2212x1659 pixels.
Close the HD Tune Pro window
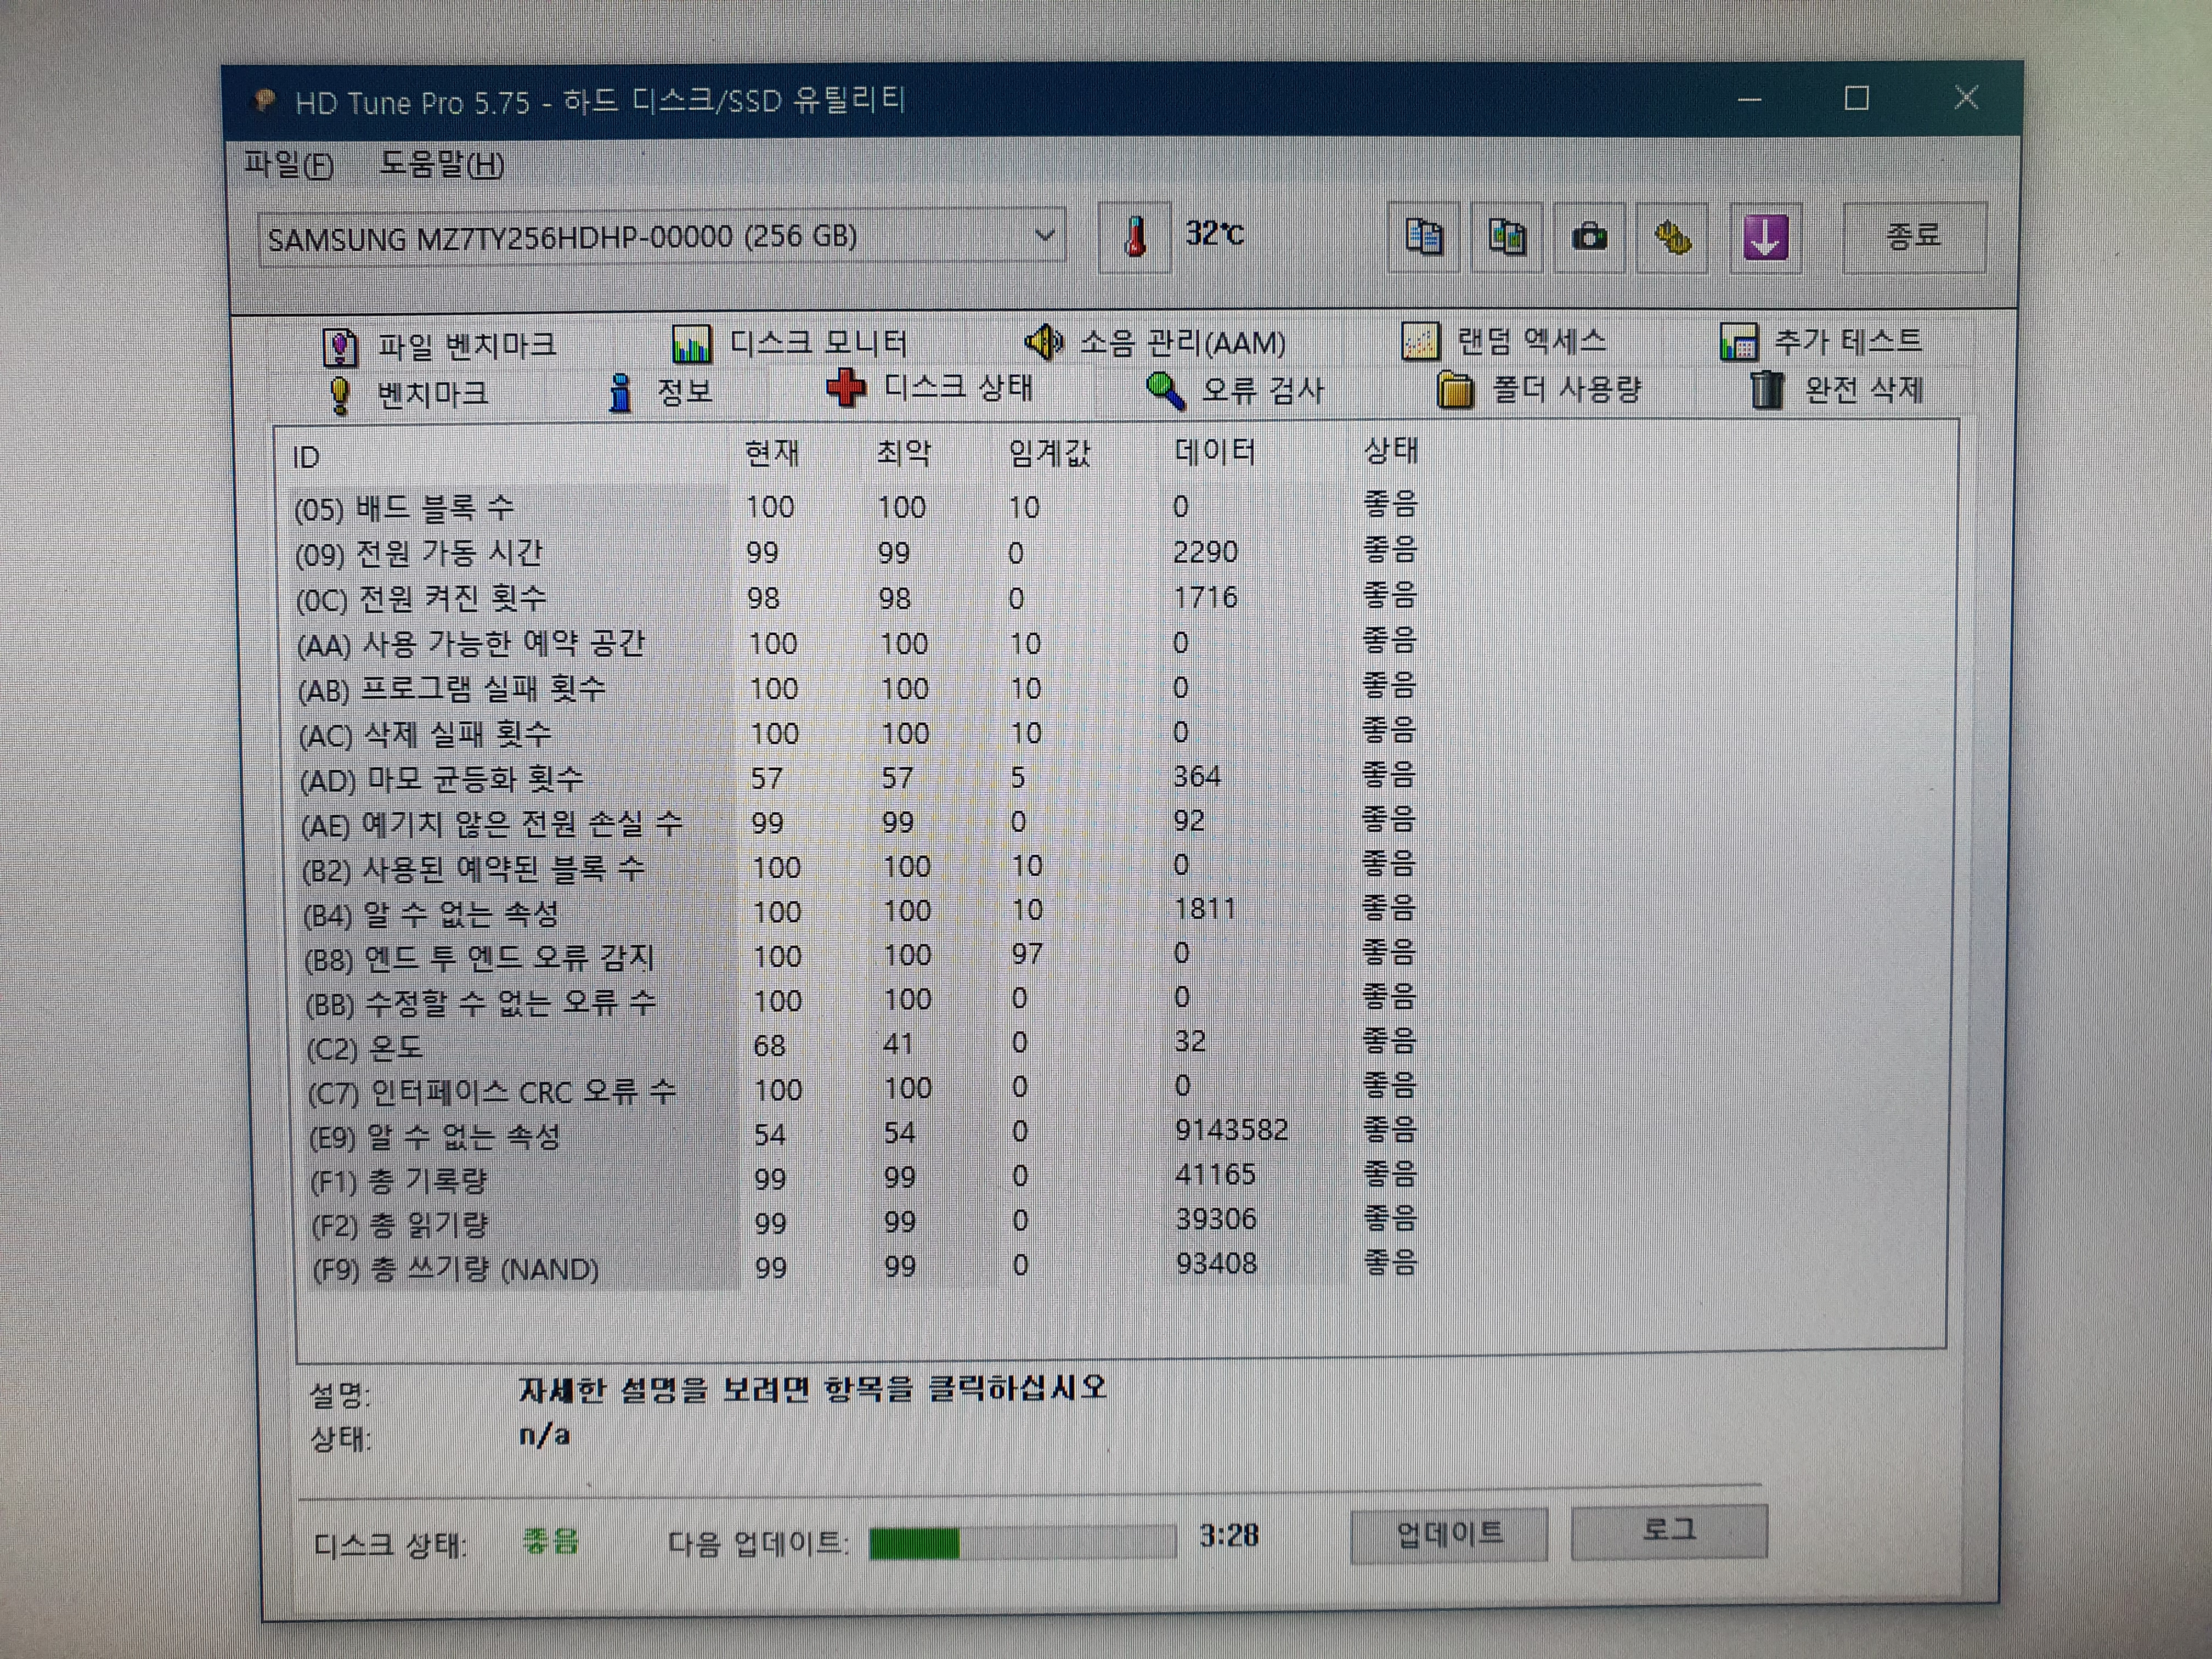pyautogui.click(x=1966, y=97)
